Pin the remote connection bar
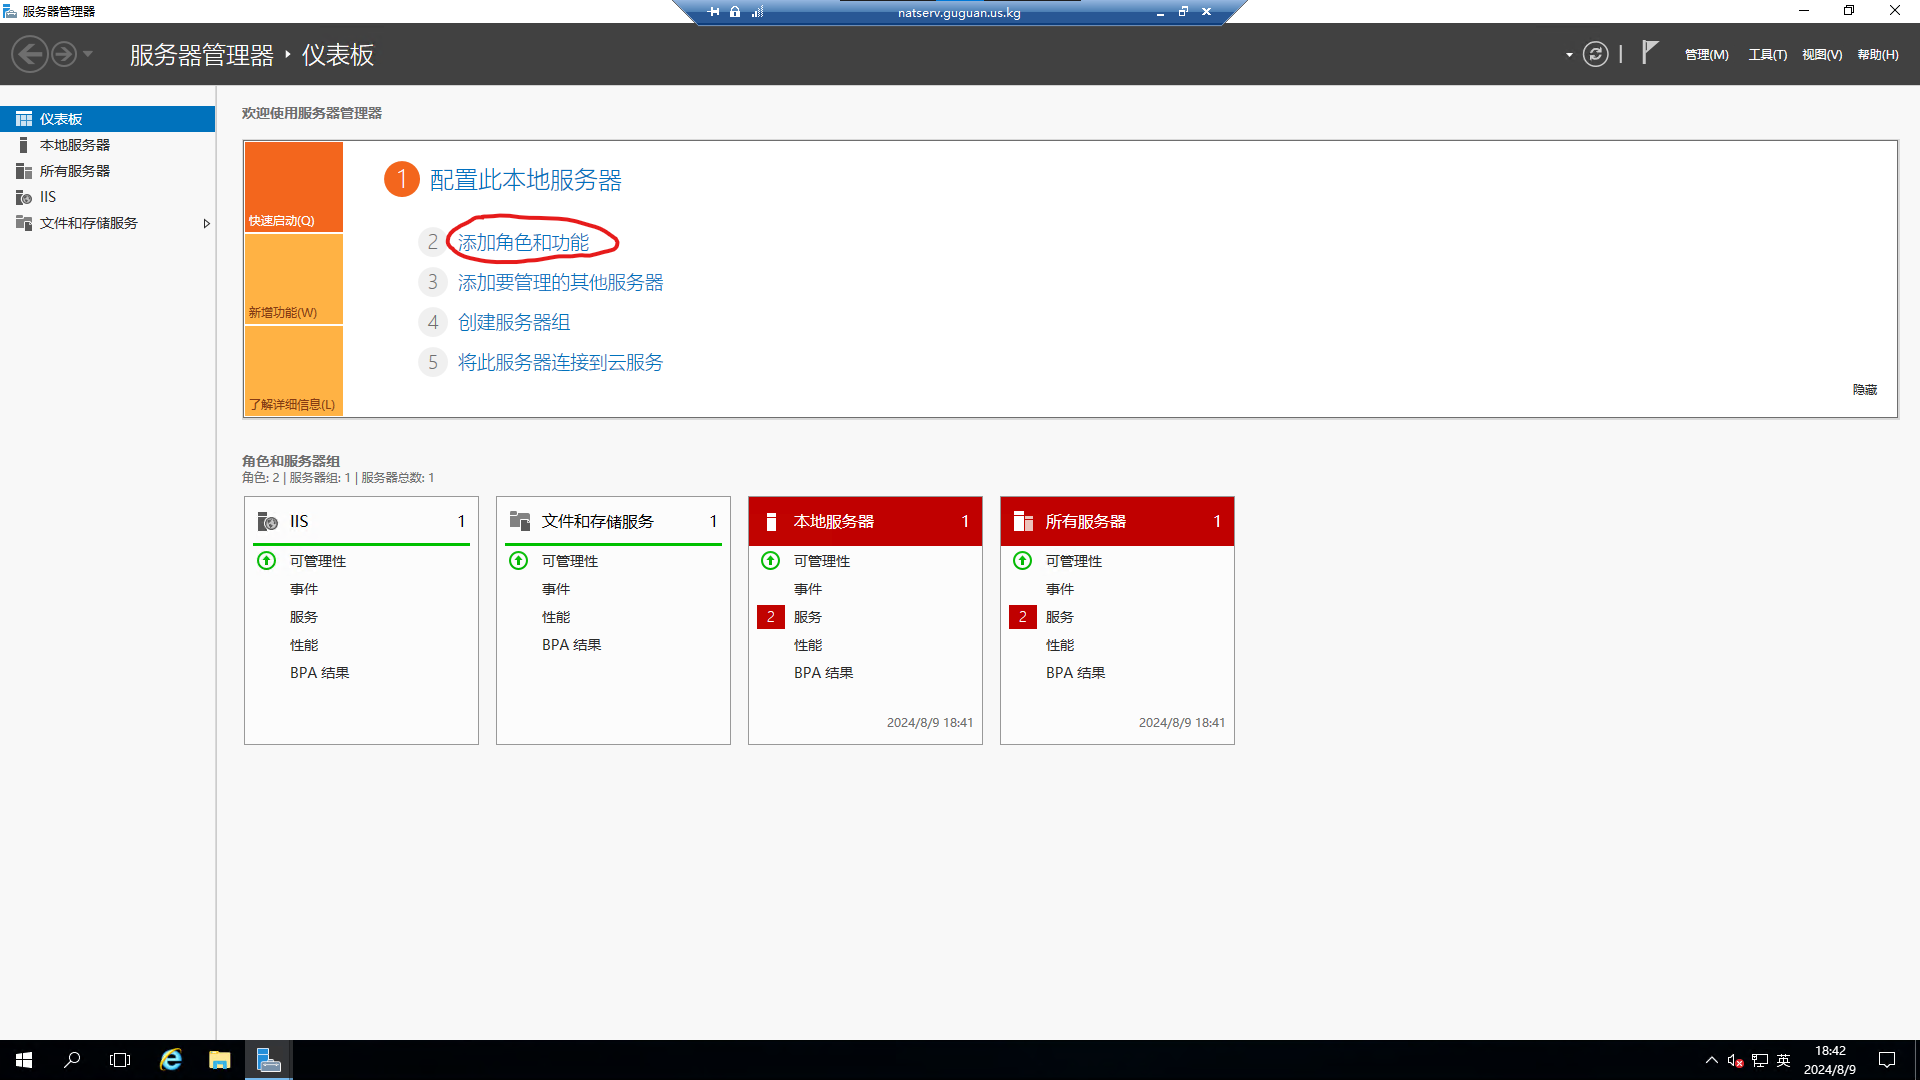1920x1080 pixels. (714, 12)
